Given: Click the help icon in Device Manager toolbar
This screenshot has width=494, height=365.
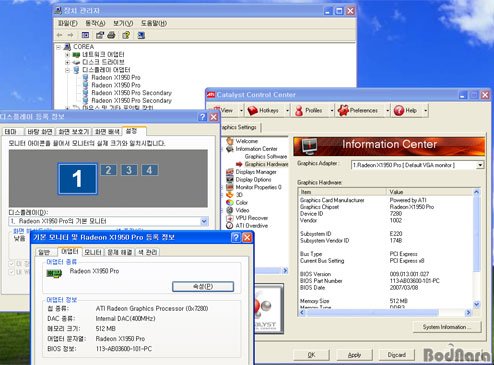Looking at the screenshot, I should point(126,35).
